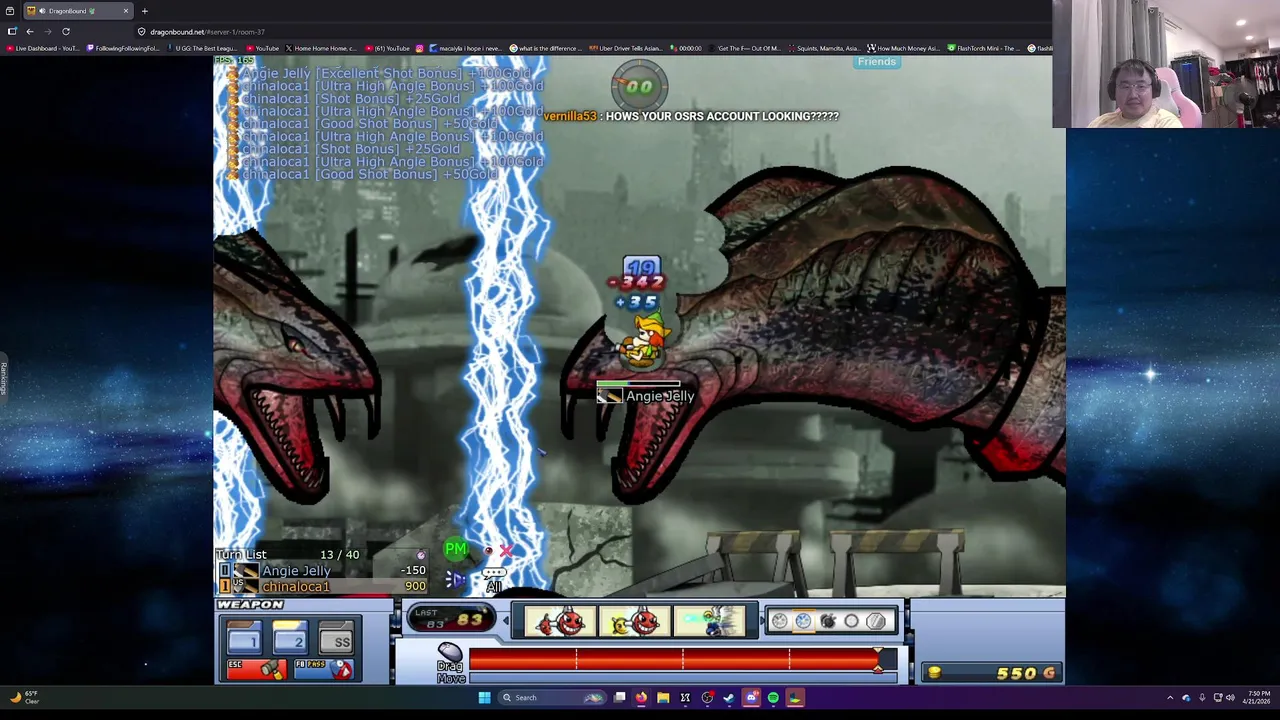1280x720 pixels.
Task: Select the SS special weapon slot
Action: (x=337, y=637)
